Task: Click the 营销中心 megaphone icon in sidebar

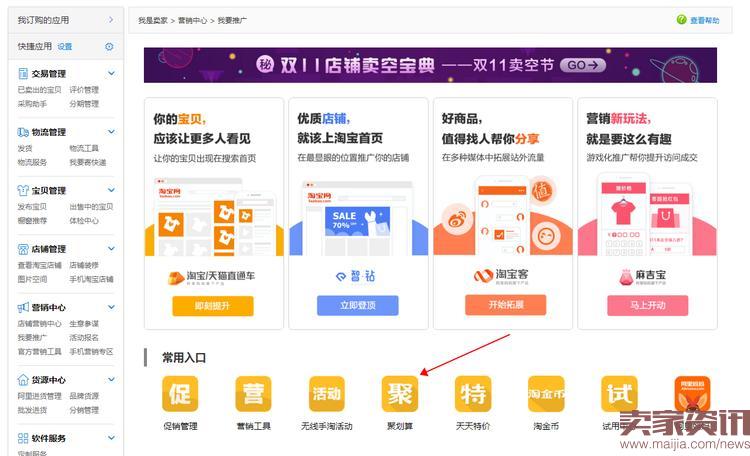Action: tap(23, 307)
